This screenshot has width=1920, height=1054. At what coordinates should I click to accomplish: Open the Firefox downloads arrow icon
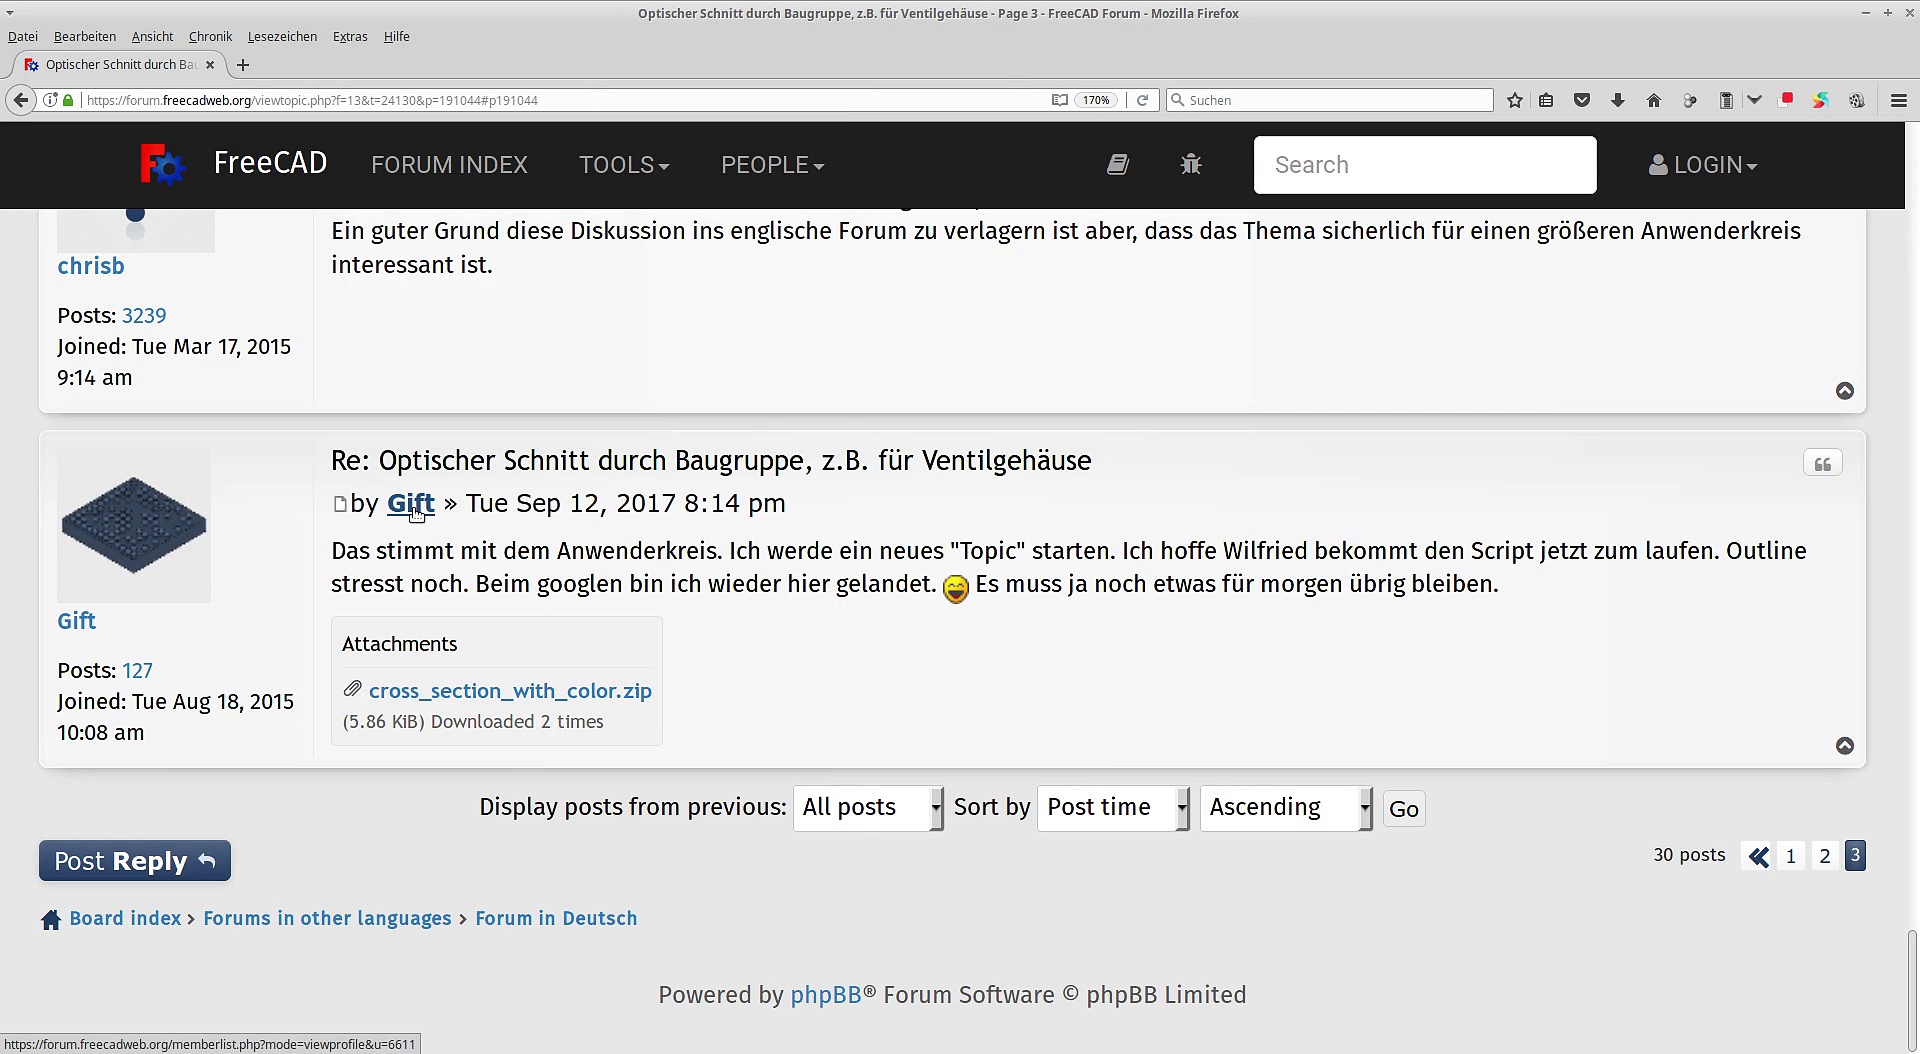pos(1617,100)
